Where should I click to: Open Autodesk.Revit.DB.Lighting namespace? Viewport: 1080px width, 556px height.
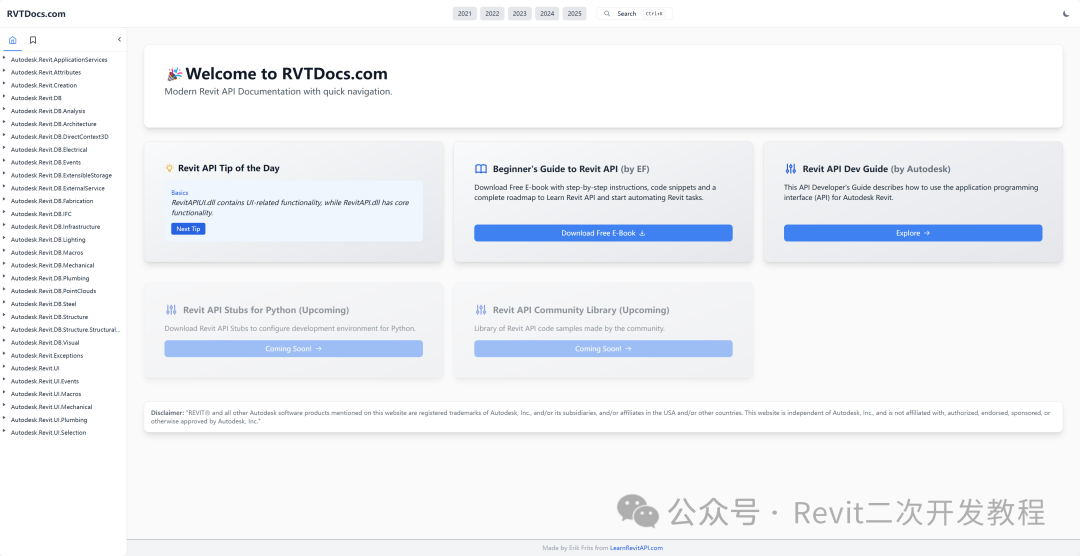coord(48,240)
